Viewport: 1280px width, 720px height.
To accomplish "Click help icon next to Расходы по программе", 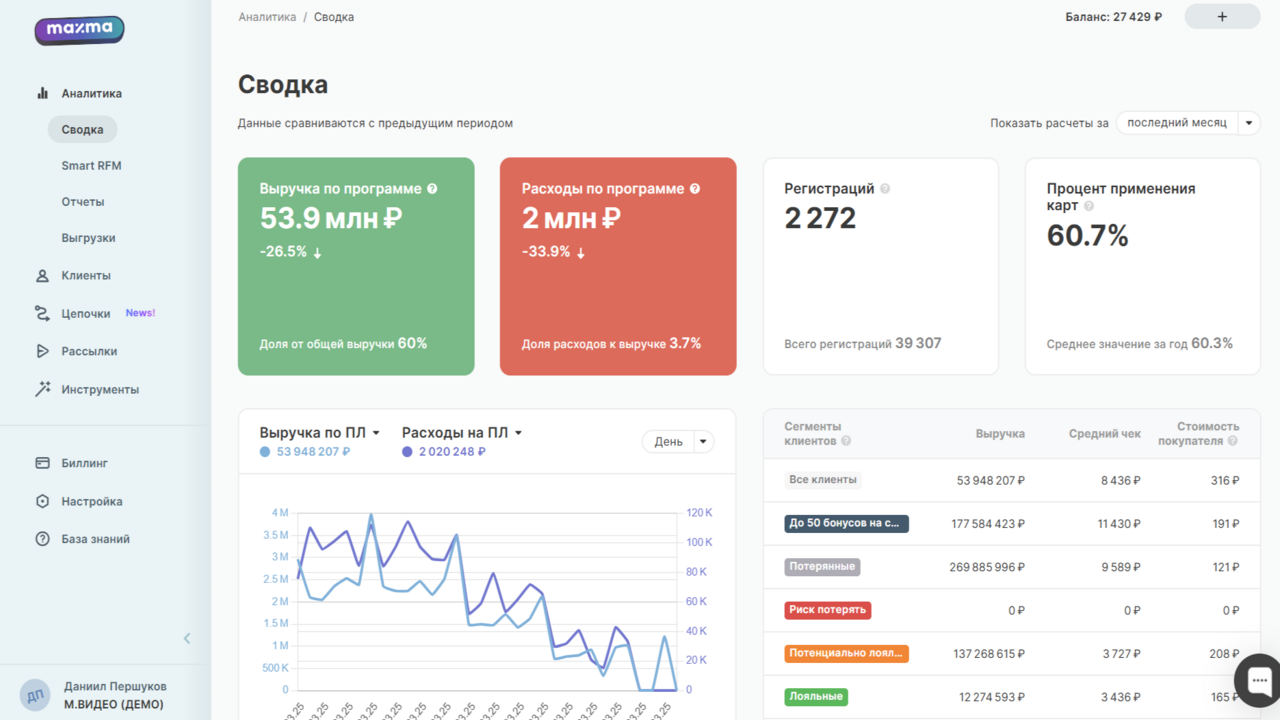I will pos(695,188).
